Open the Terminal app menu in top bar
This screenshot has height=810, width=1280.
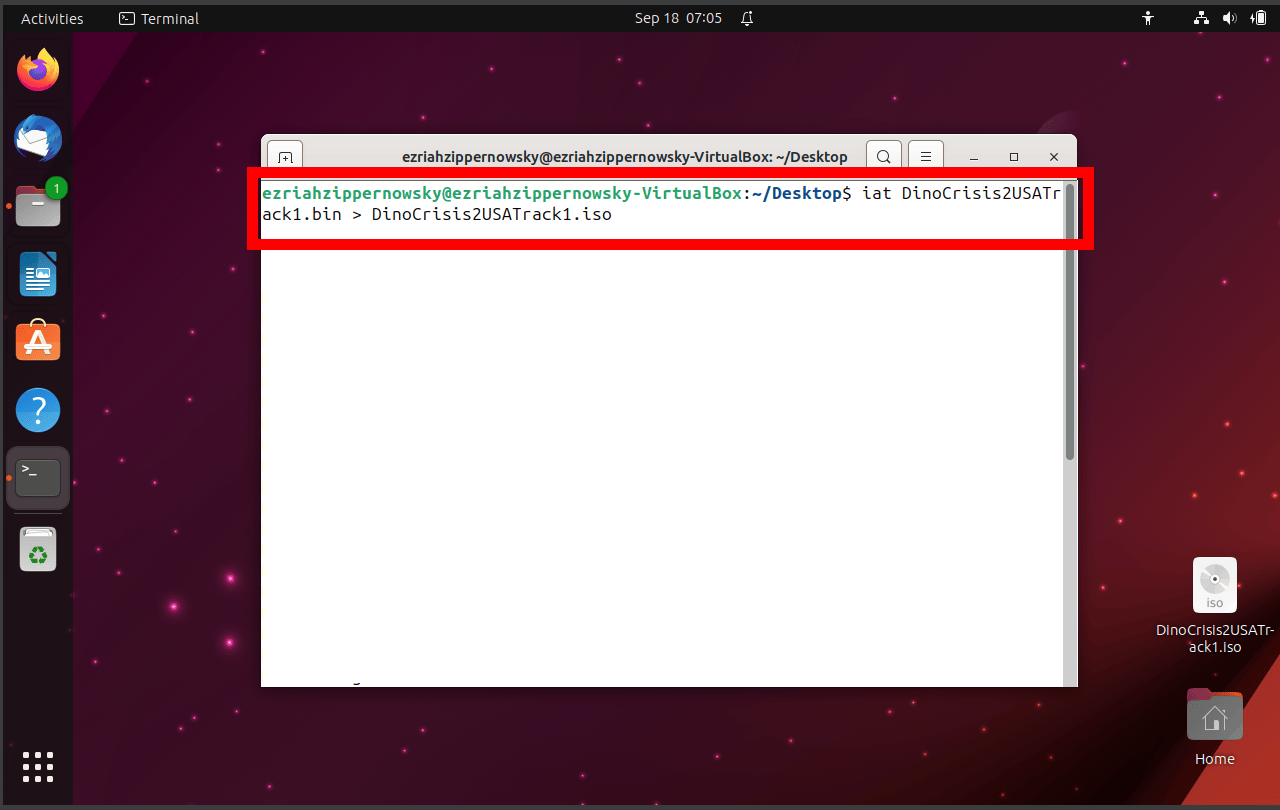coord(159,18)
